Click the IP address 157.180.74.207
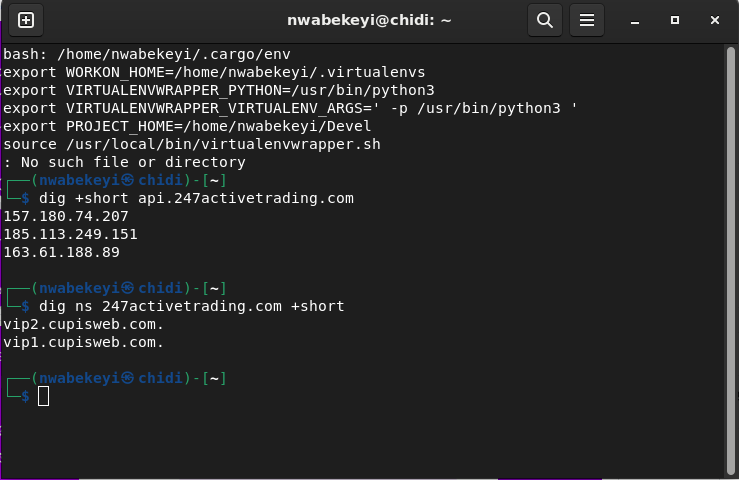739x480 pixels. pos(66,216)
